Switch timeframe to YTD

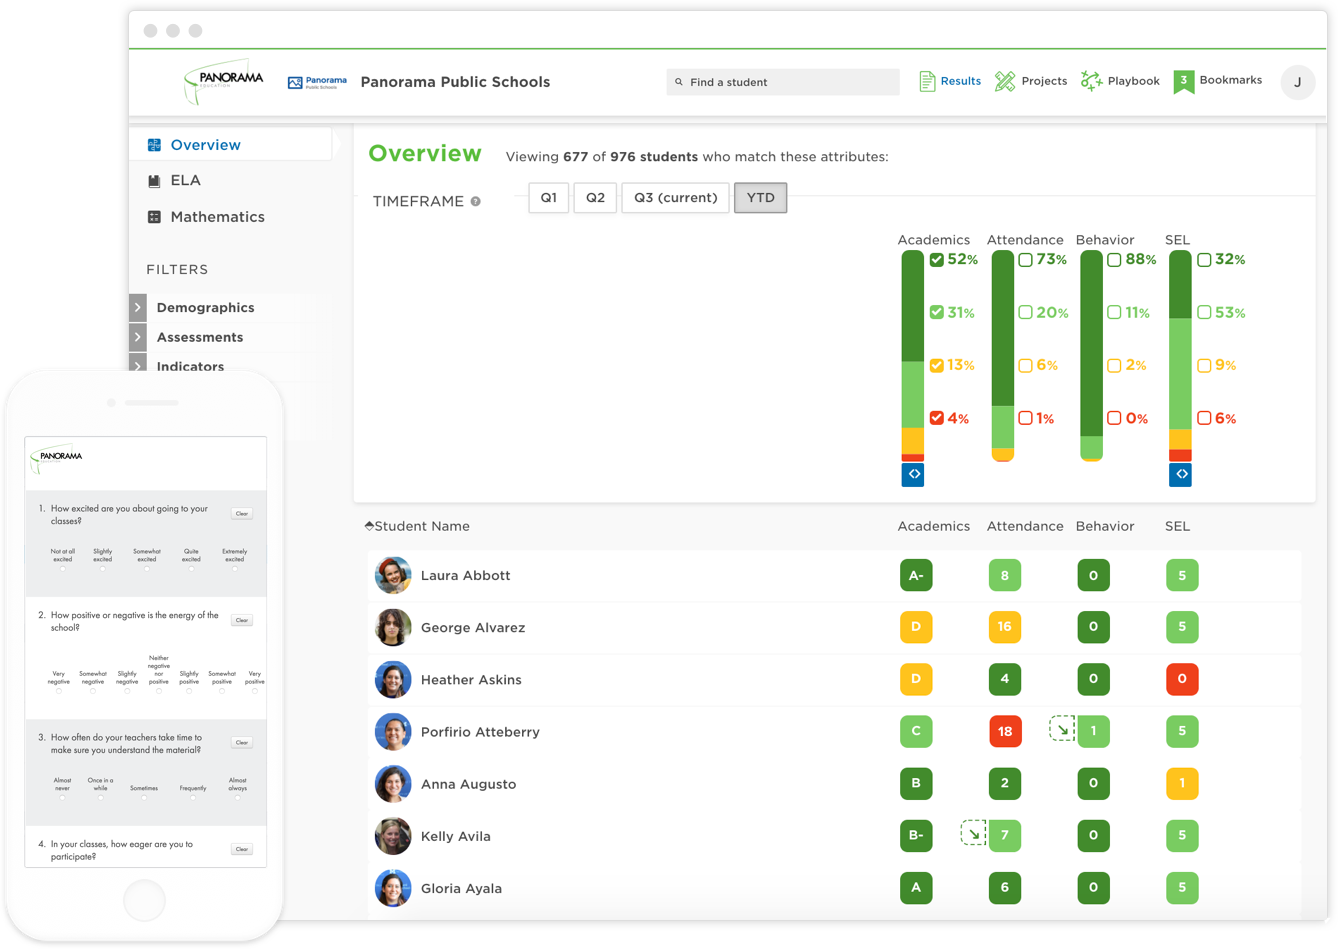(x=760, y=197)
